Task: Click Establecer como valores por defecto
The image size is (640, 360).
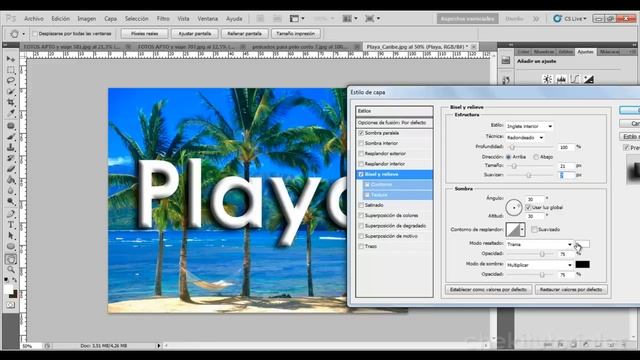Action: [x=489, y=289]
